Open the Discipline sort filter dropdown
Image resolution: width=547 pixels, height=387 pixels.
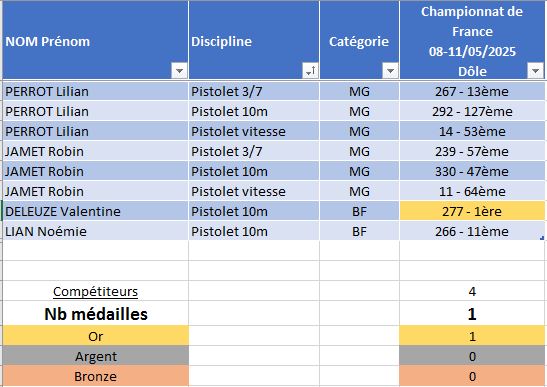click(x=310, y=71)
